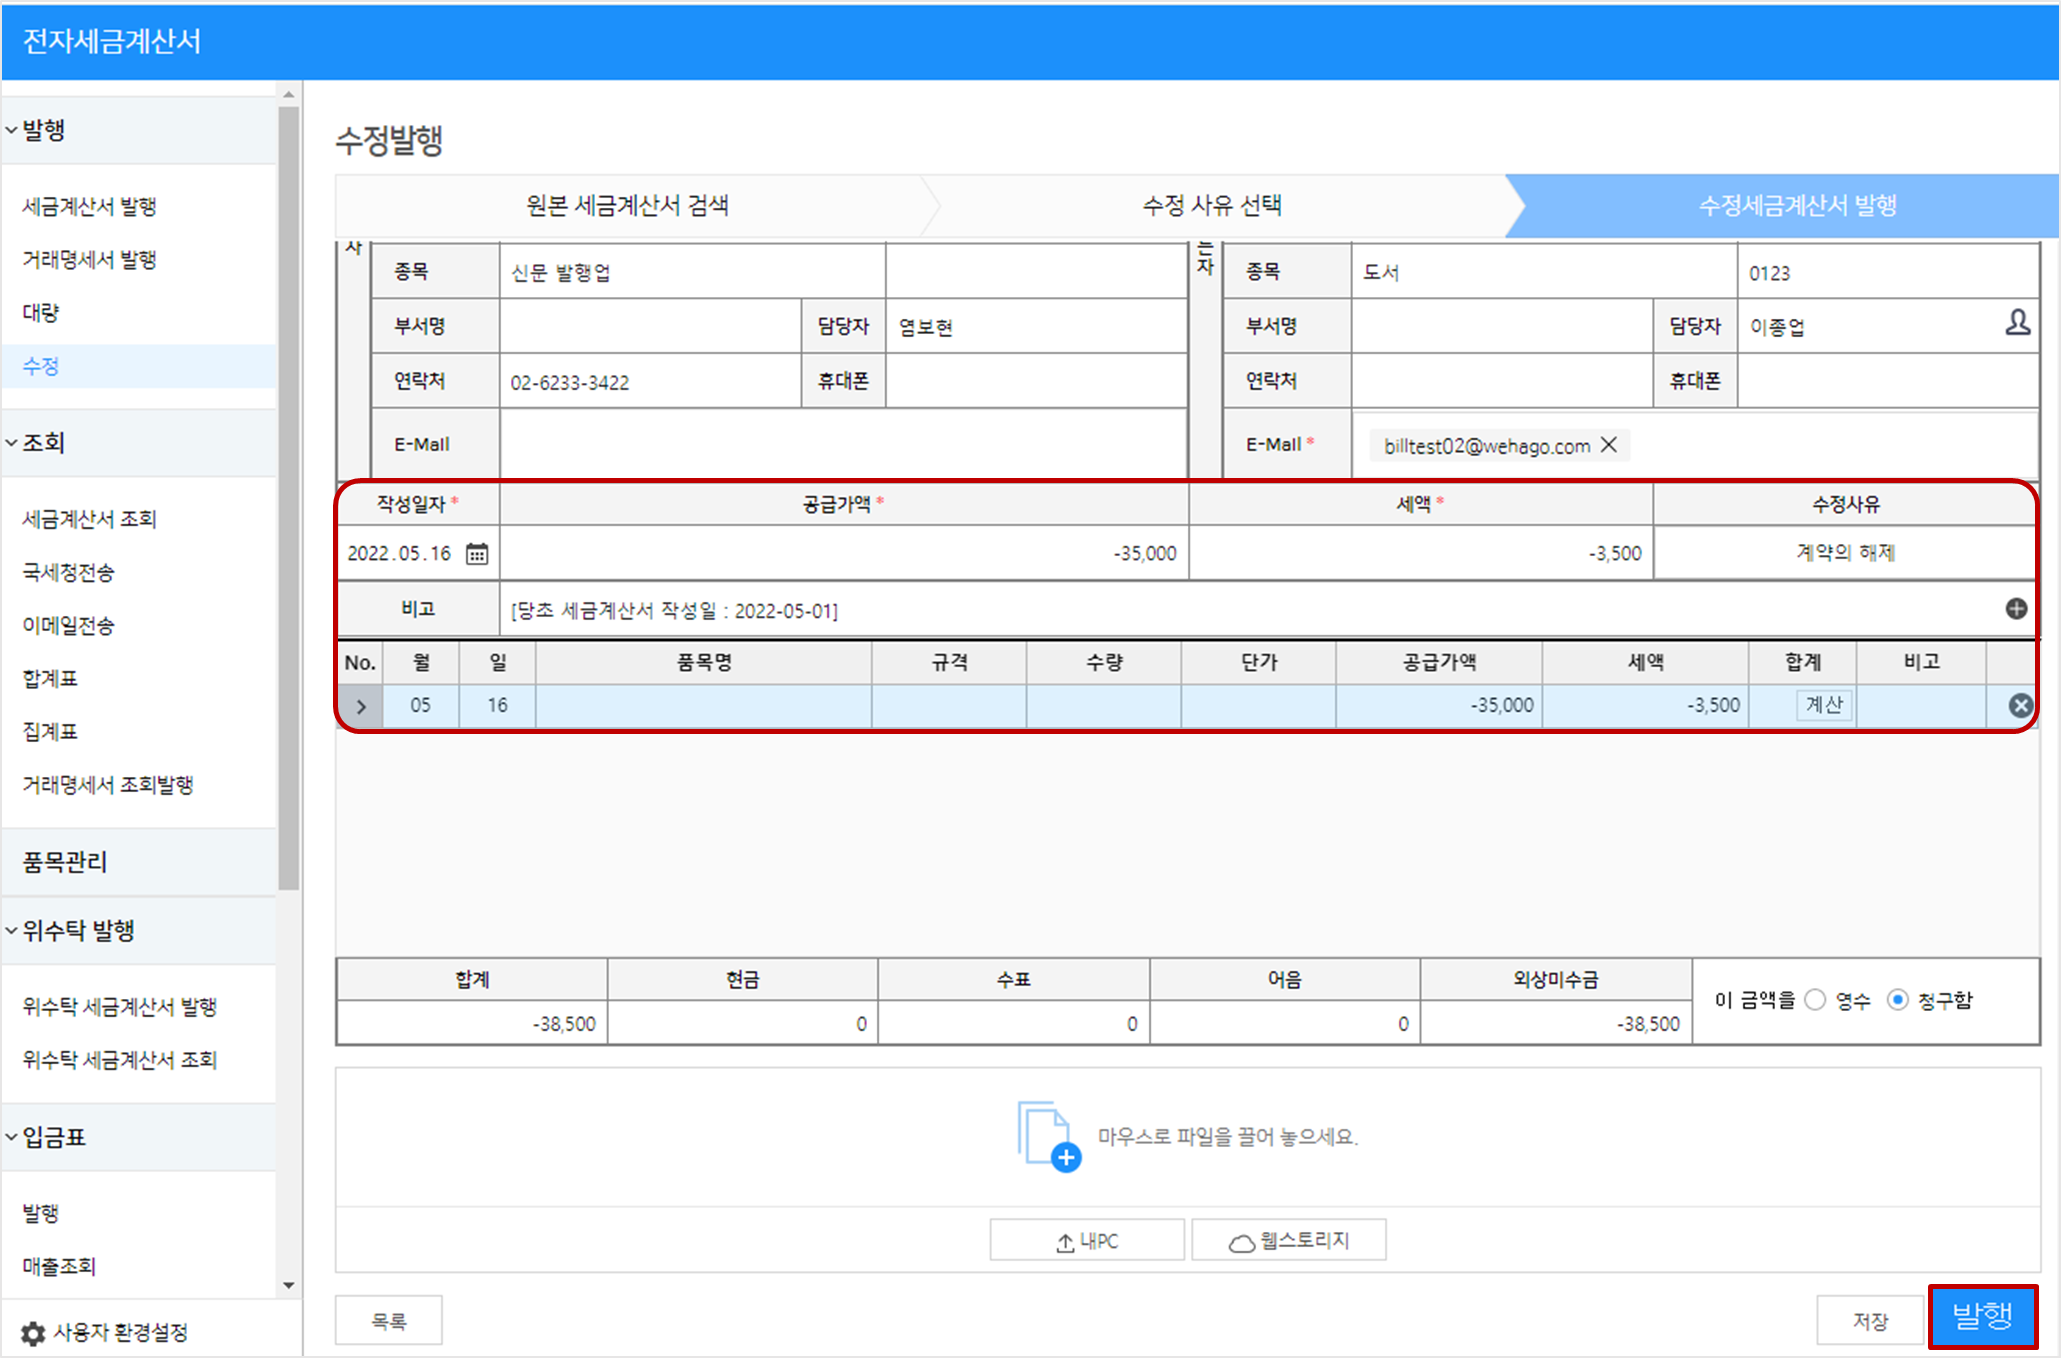Go to the 수정 사유 선택 step tab
2061x1358 pixels.
(x=1212, y=205)
